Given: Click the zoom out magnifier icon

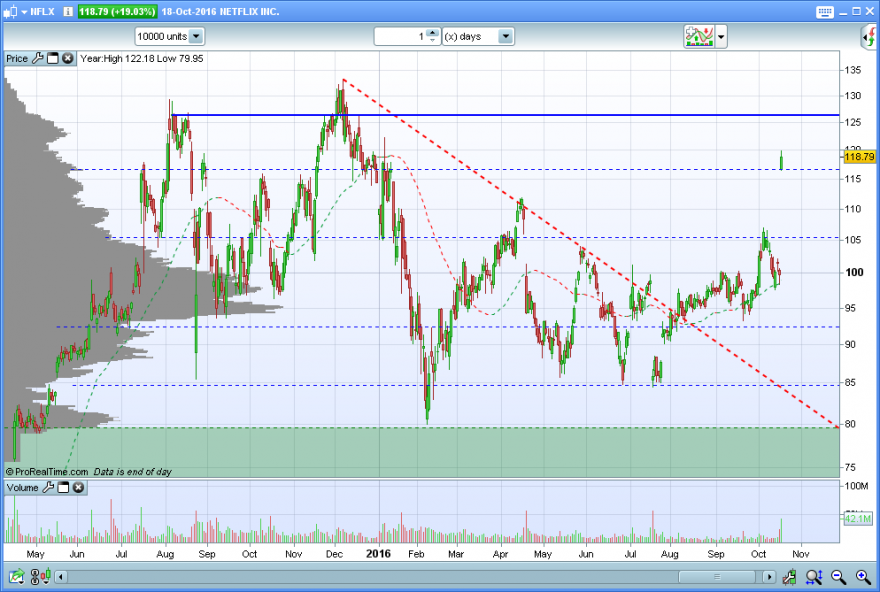Looking at the screenshot, I should tap(838, 576).
